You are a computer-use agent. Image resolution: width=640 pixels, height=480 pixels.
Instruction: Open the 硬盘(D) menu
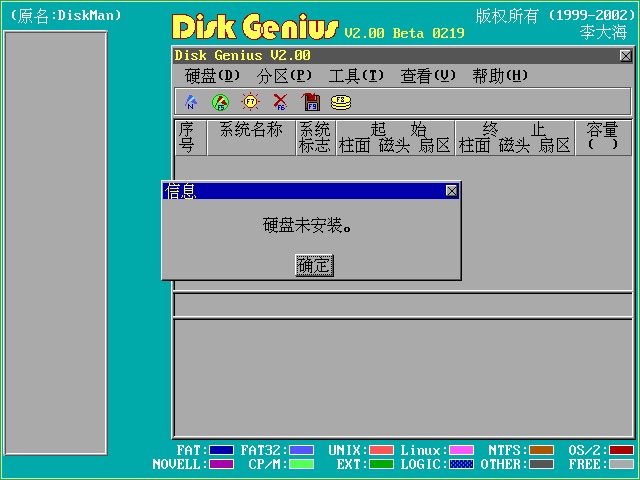(x=212, y=76)
